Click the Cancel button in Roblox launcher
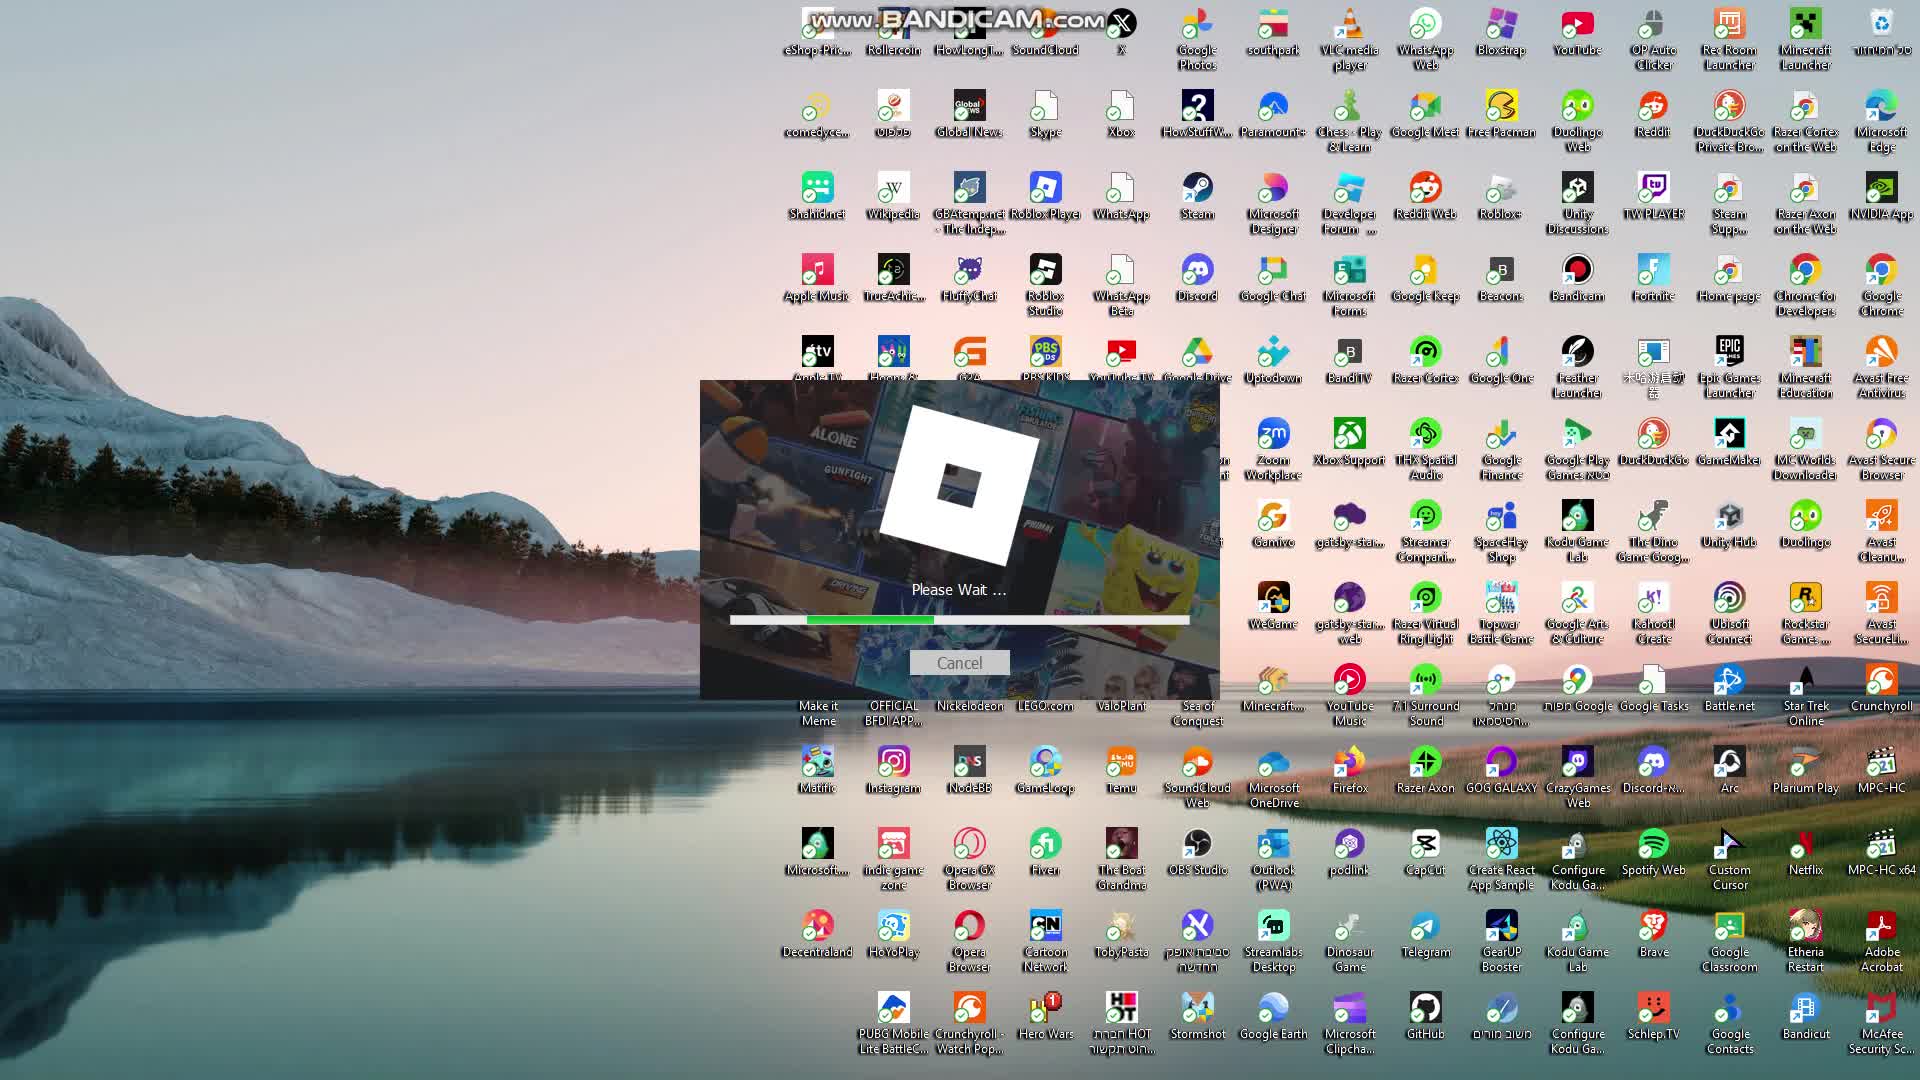Image resolution: width=1920 pixels, height=1080 pixels. [959, 663]
